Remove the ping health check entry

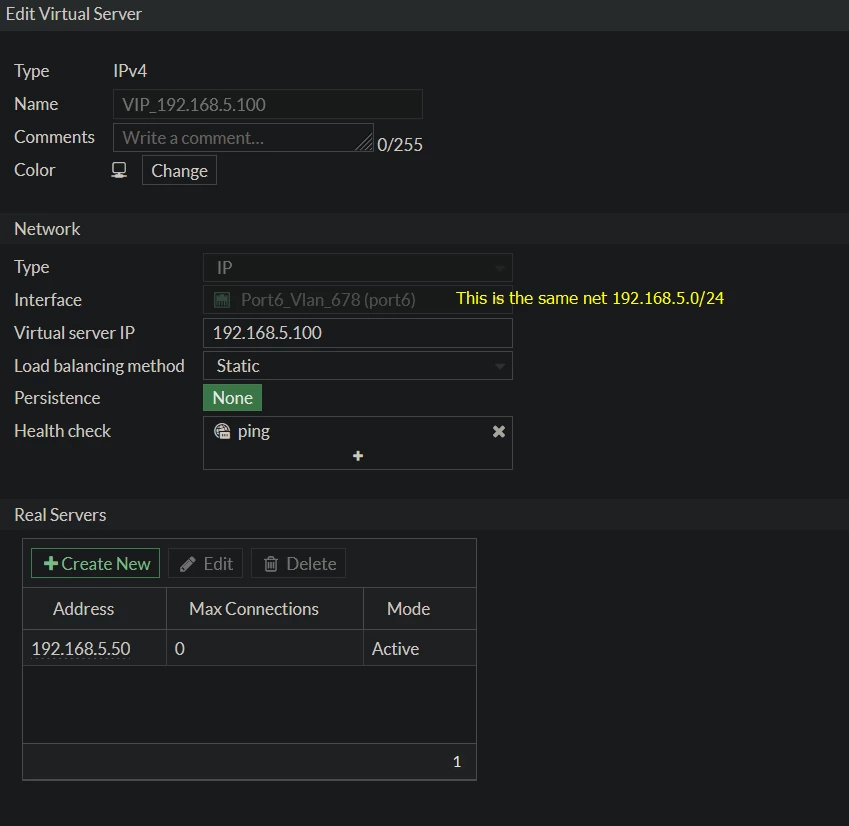[499, 431]
